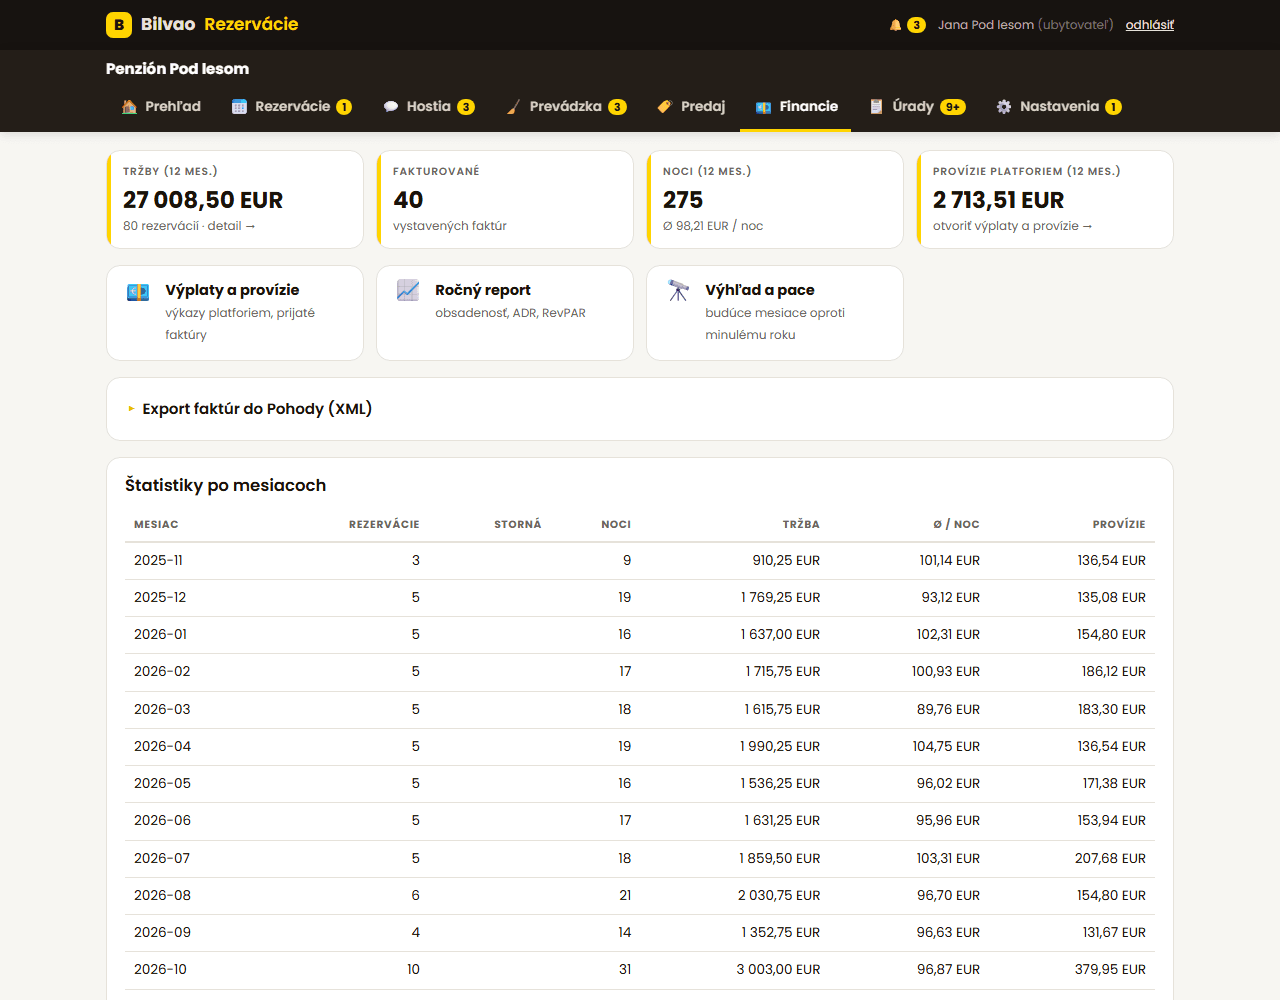This screenshot has width=1280, height=1000.
Task: Go to the Hostia tab
Action: 429,107
